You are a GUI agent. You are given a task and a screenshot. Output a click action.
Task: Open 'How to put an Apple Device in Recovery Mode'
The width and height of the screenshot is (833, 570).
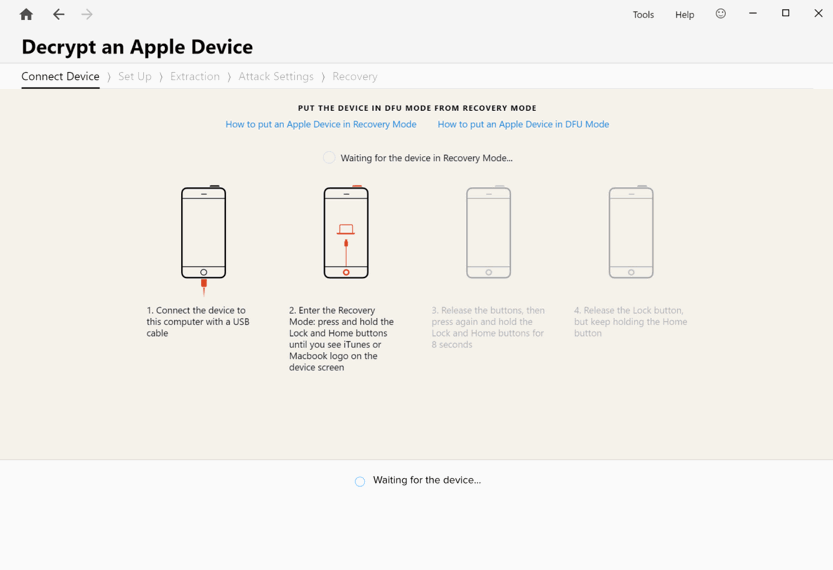coord(320,124)
